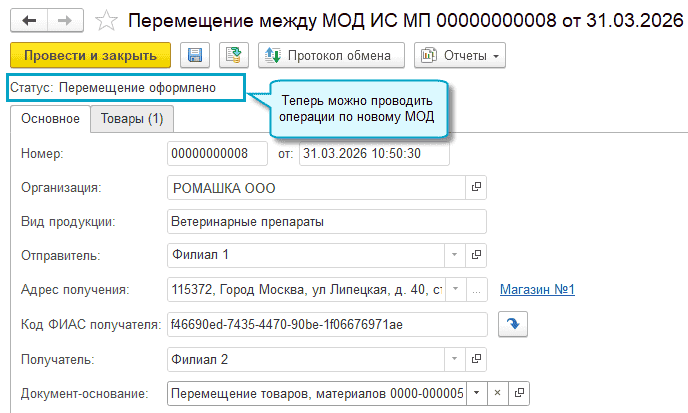The height and width of the screenshot is (413, 688).
Task: Switch to the 'Основное' tab
Action: tap(50, 119)
